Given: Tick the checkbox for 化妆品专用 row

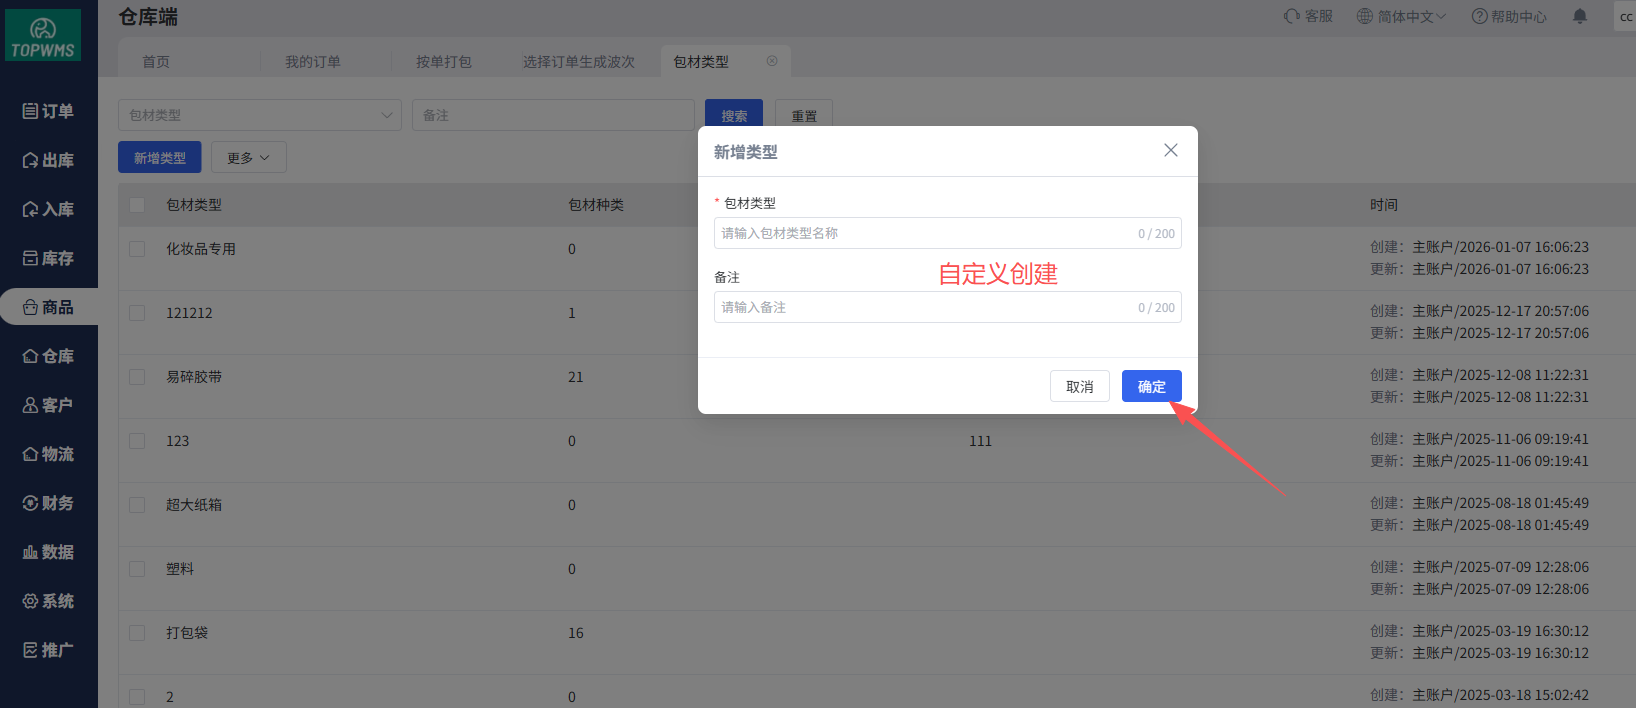Looking at the screenshot, I should pyautogui.click(x=137, y=249).
